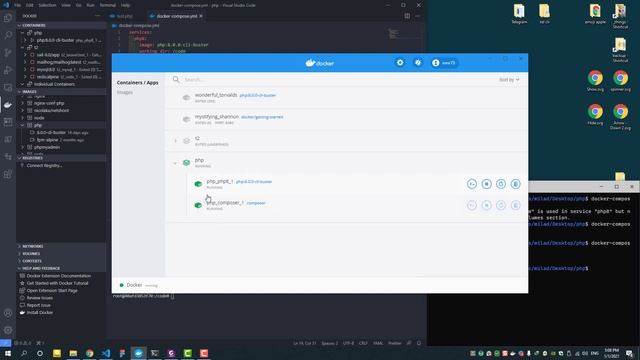This screenshot has height=360, width=640.
Task: Open the Sort by dropdown in Docker
Action: 509,80
